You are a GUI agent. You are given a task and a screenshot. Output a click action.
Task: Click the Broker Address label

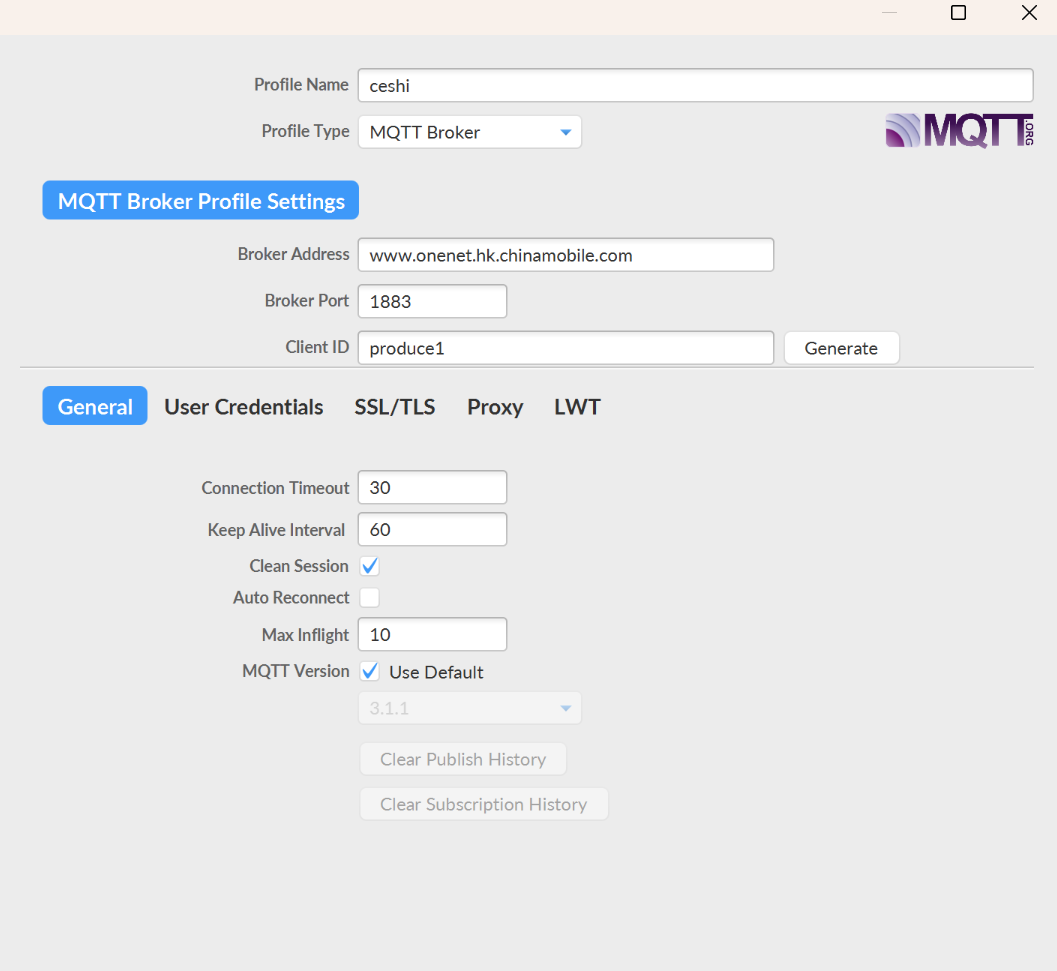click(x=293, y=254)
